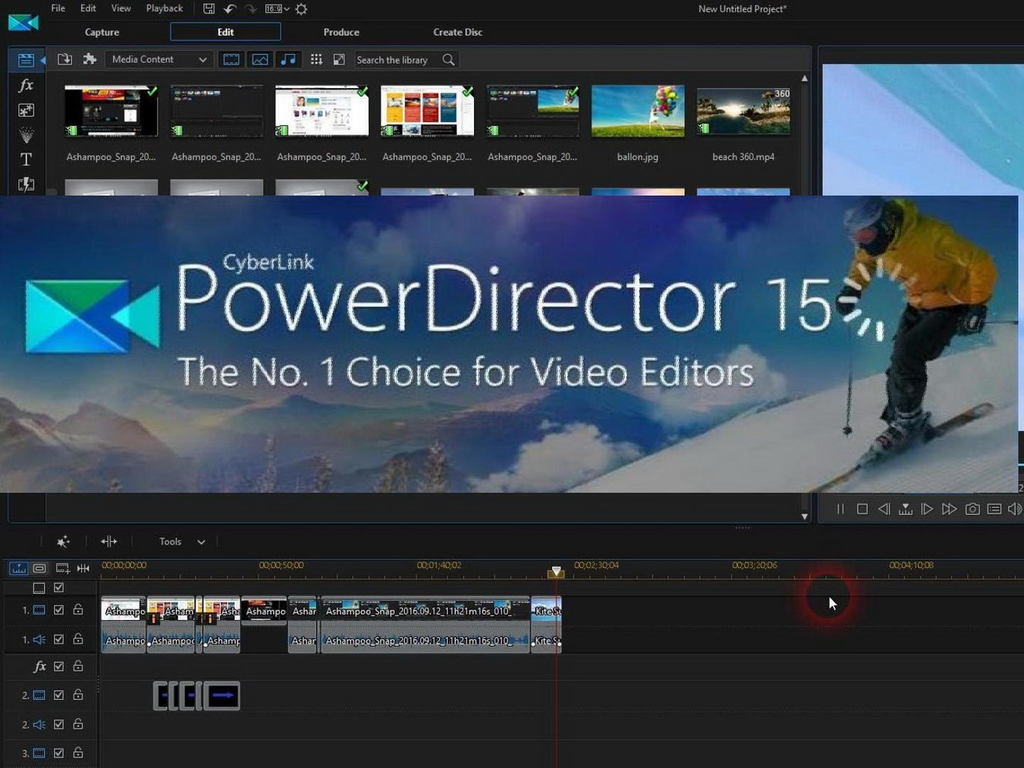Open preferences via the gear icon

click(x=301, y=8)
